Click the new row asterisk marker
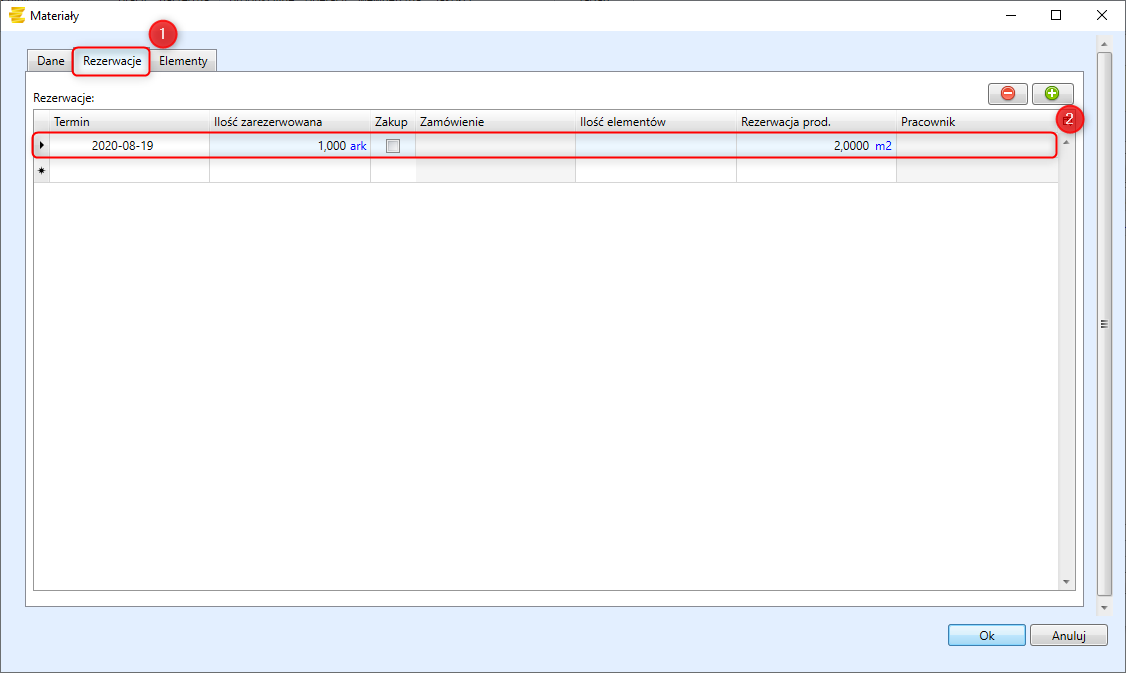 point(41,172)
